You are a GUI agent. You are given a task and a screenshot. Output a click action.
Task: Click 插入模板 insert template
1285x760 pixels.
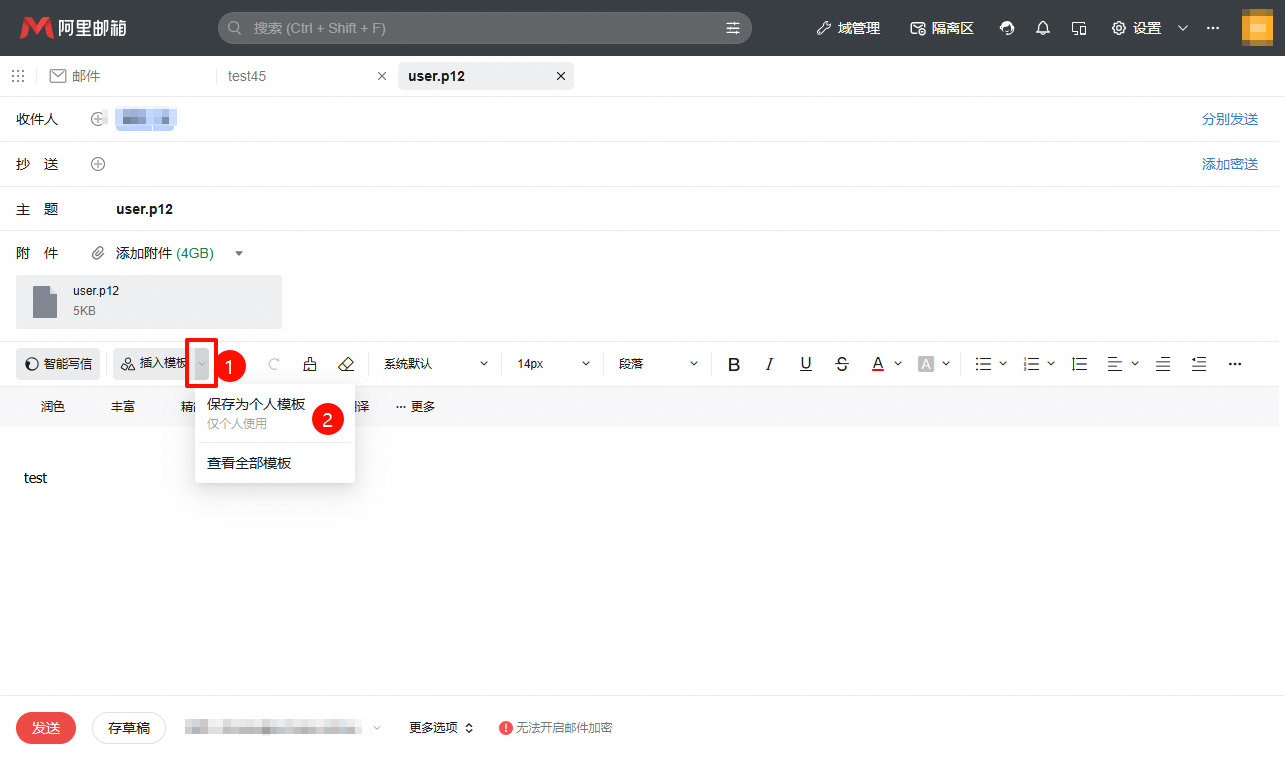click(154, 364)
